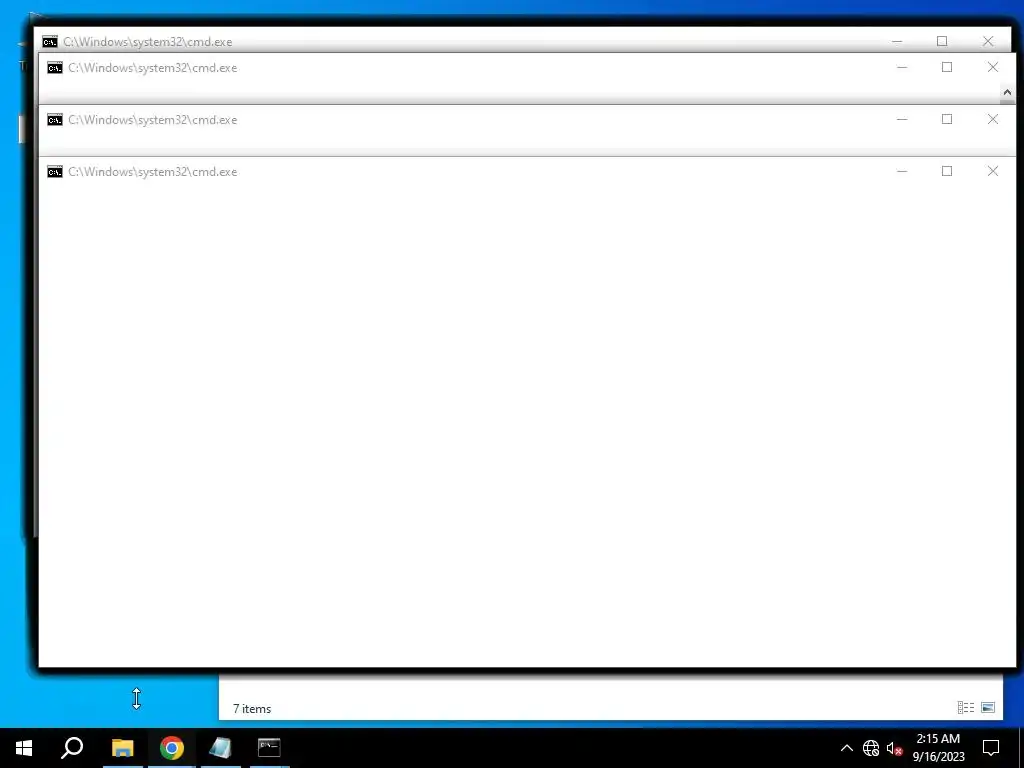Click the Command Prompt taskbar icon
The width and height of the screenshot is (1024, 768).
[x=269, y=747]
